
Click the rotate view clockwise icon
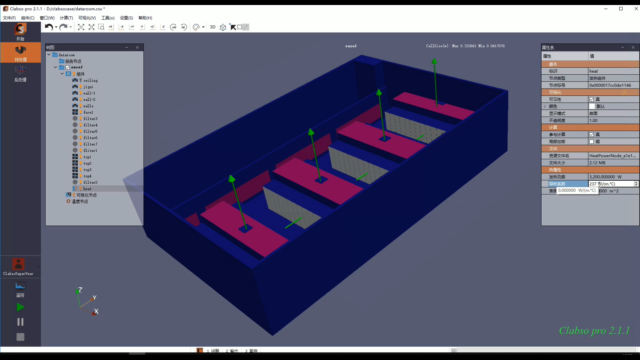point(173,27)
